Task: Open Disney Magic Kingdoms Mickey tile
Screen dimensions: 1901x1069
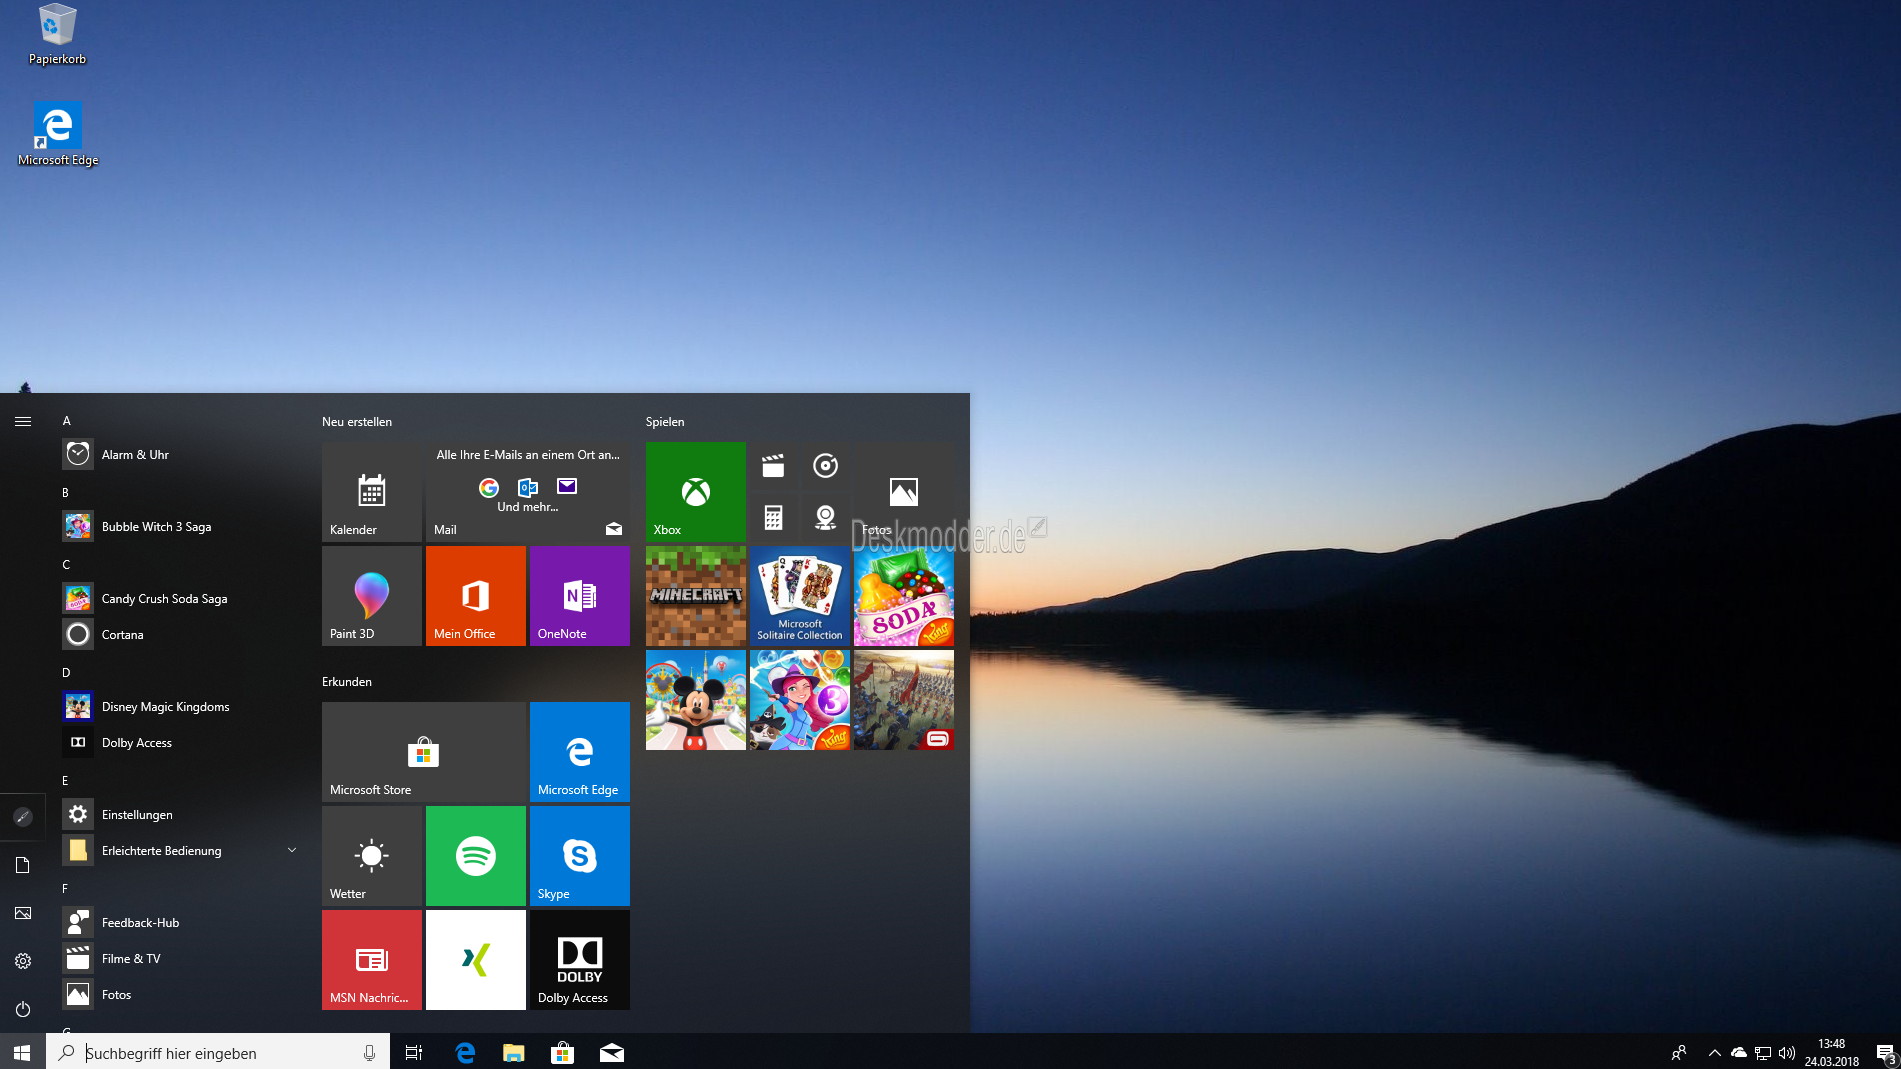Action: 696,700
